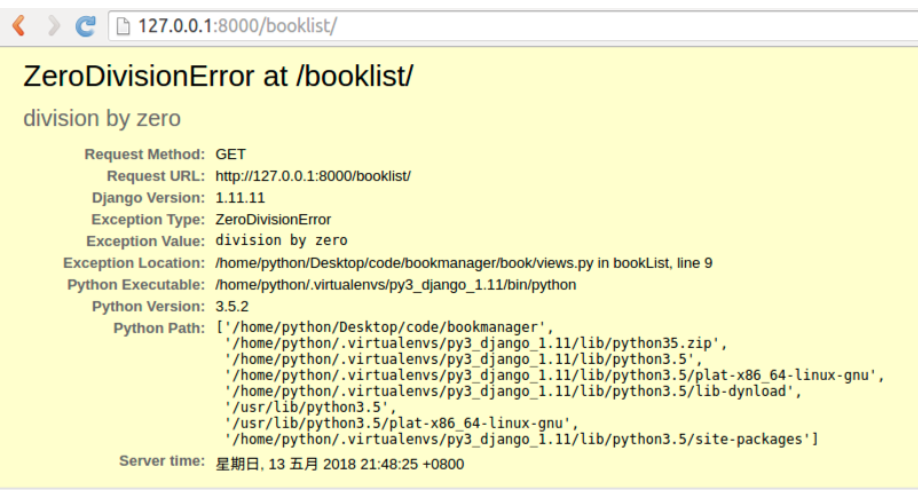The height and width of the screenshot is (493, 918).
Task: Click path entry '/usr/lib/python3.5/plat-x86_64-linux-gnu'
Action: pyautogui.click(x=402, y=423)
